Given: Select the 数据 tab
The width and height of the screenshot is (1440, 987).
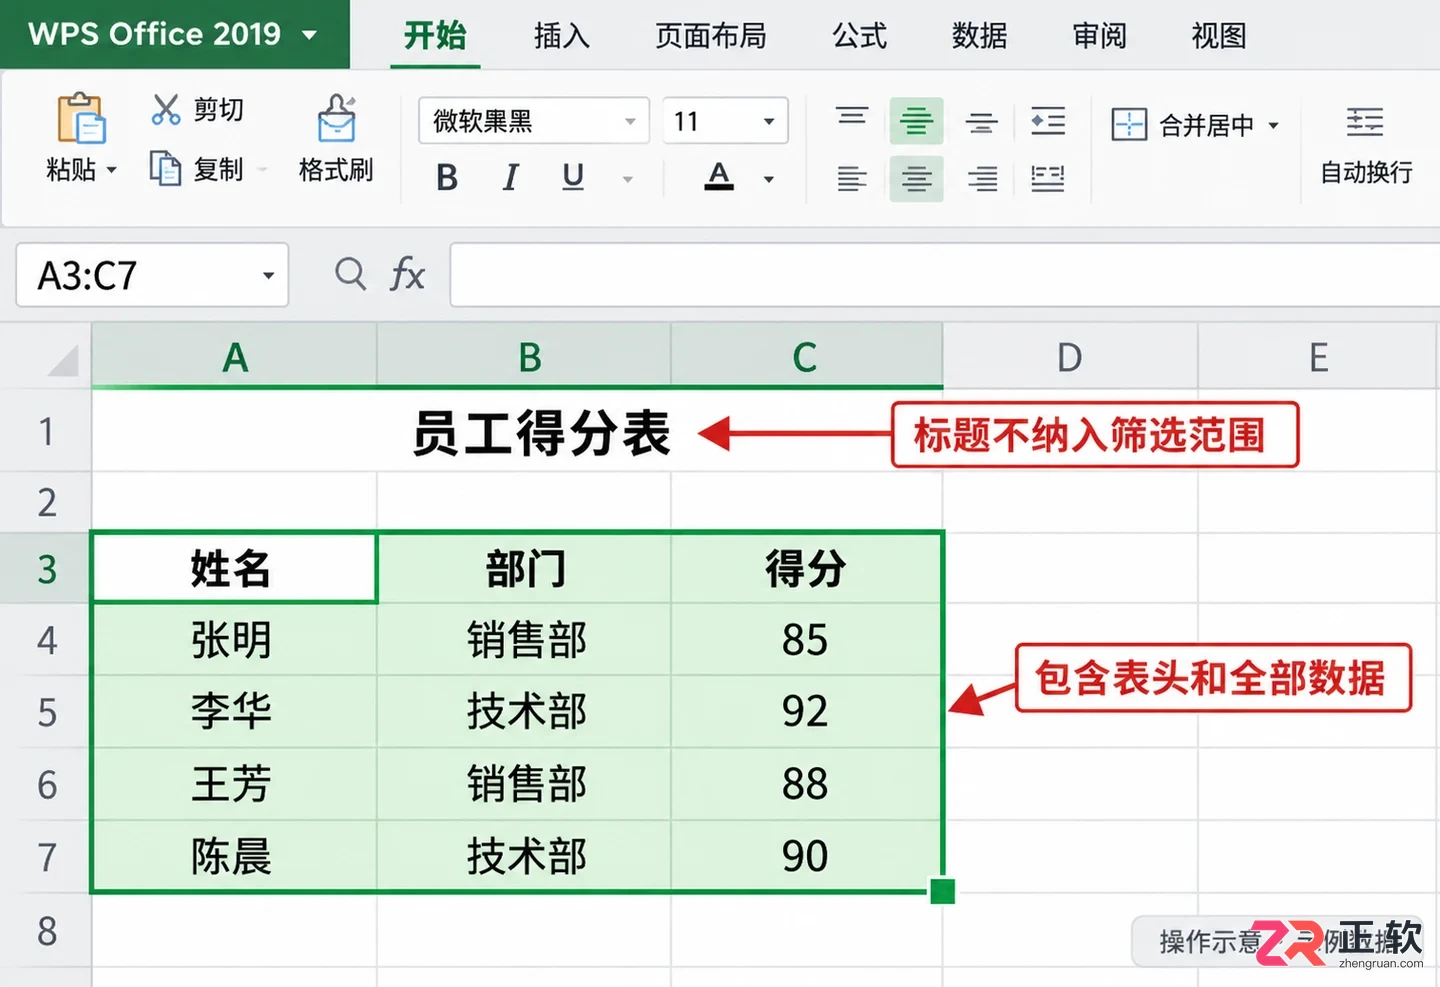Looking at the screenshot, I should (980, 36).
